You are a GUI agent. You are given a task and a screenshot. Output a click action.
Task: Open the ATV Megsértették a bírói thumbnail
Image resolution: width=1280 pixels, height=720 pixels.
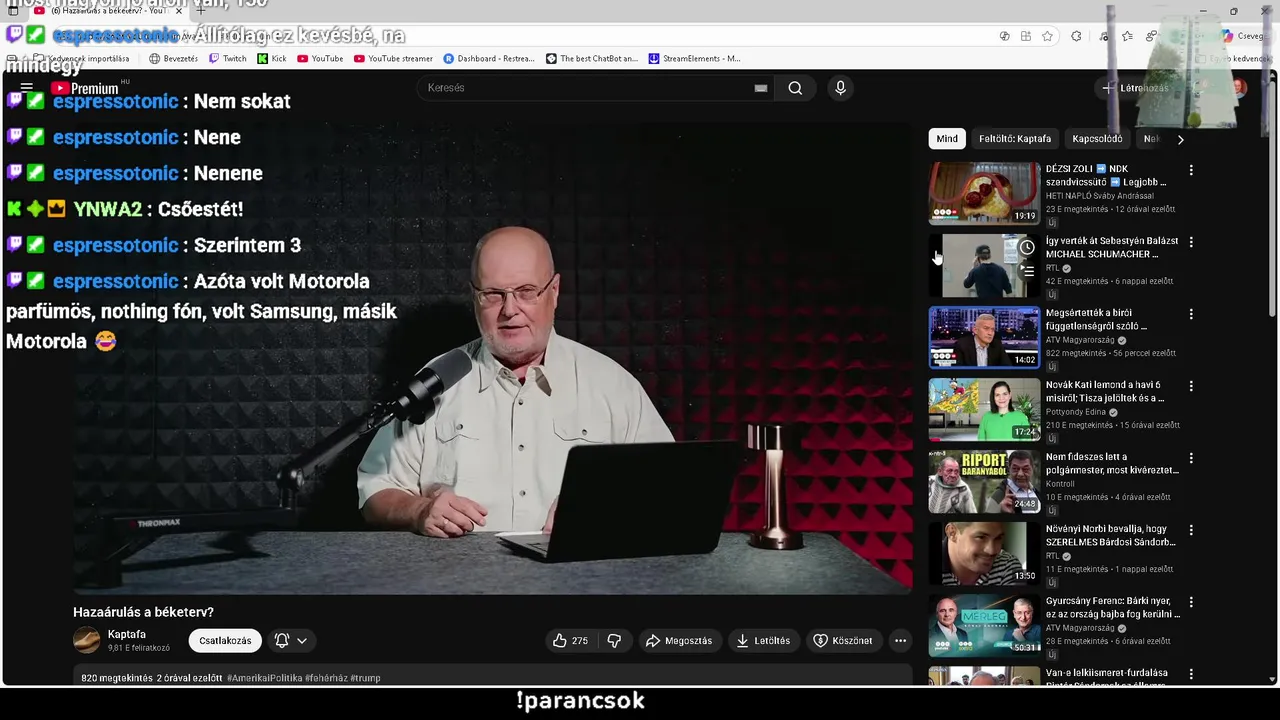click(x=985, y=337)
